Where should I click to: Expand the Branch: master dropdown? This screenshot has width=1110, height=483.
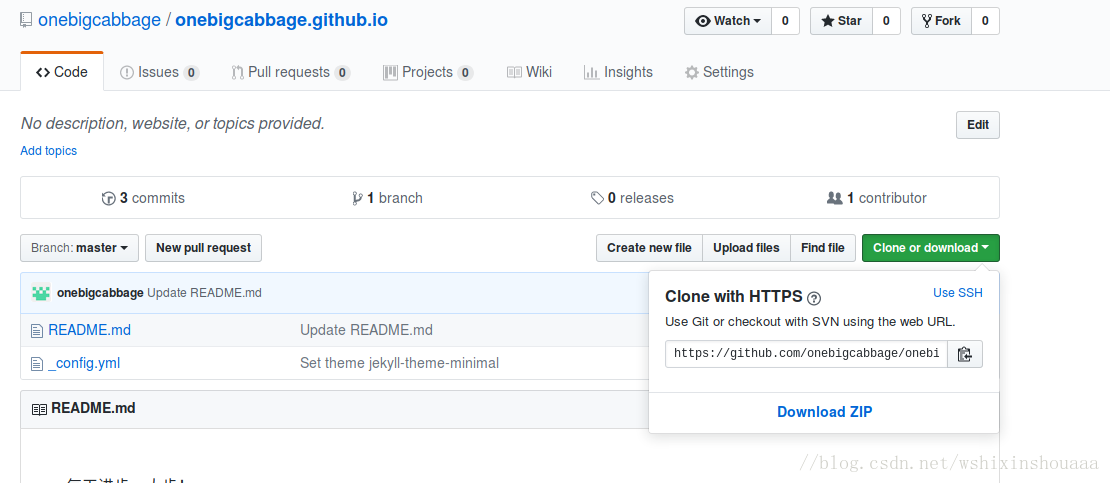point(80,248)
